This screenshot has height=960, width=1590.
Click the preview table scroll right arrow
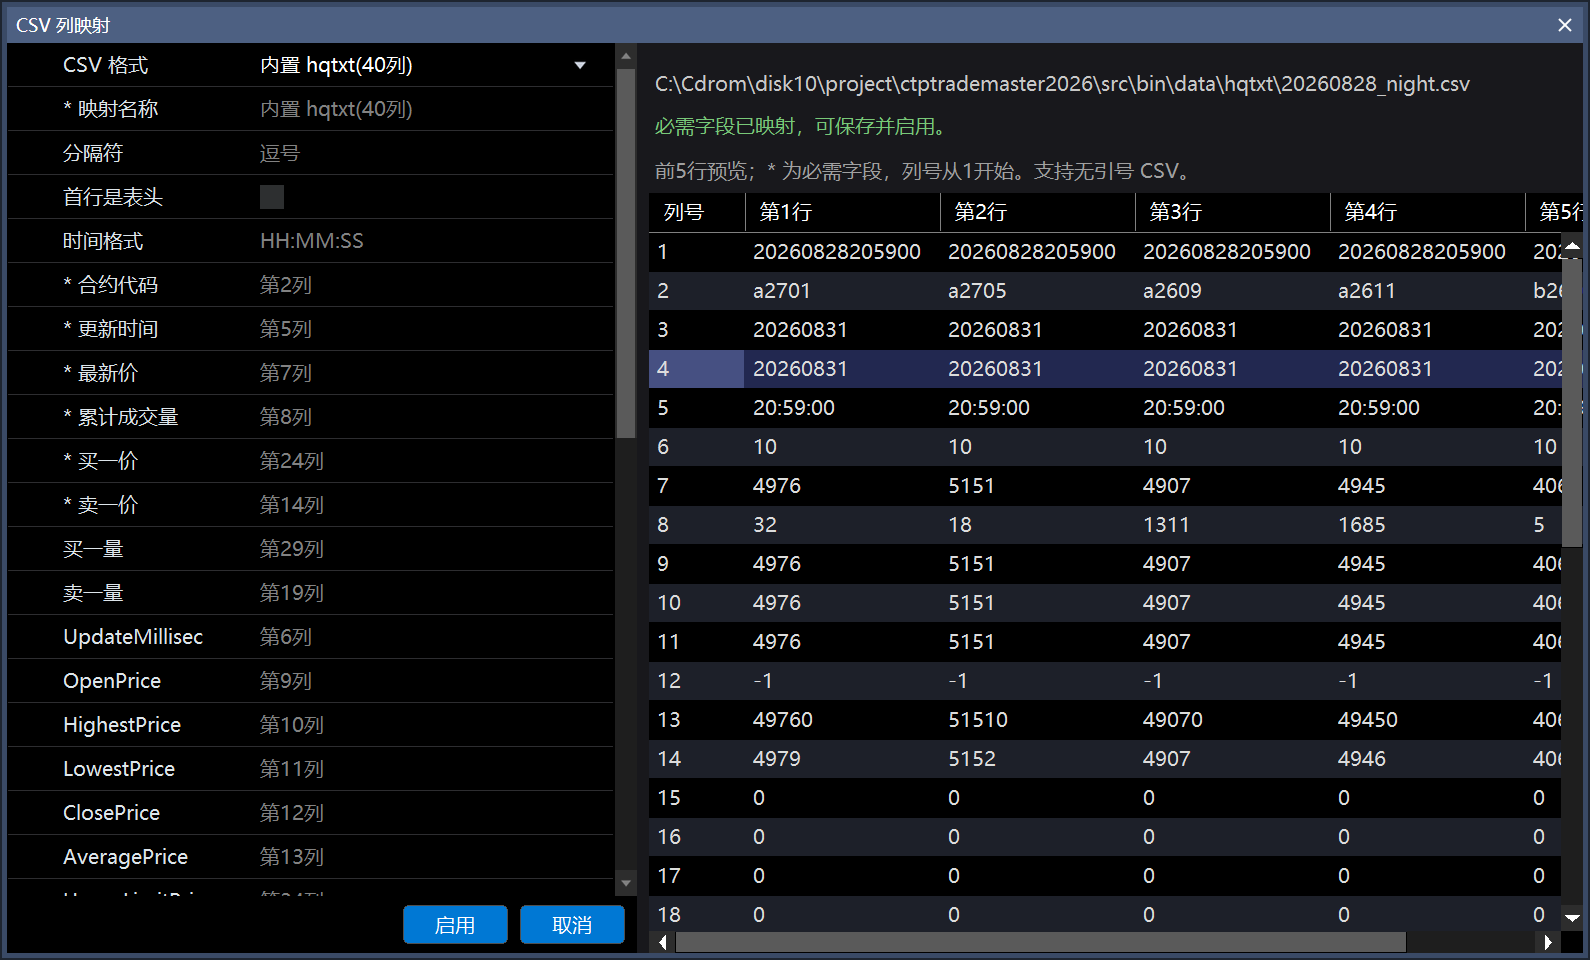1547,942
